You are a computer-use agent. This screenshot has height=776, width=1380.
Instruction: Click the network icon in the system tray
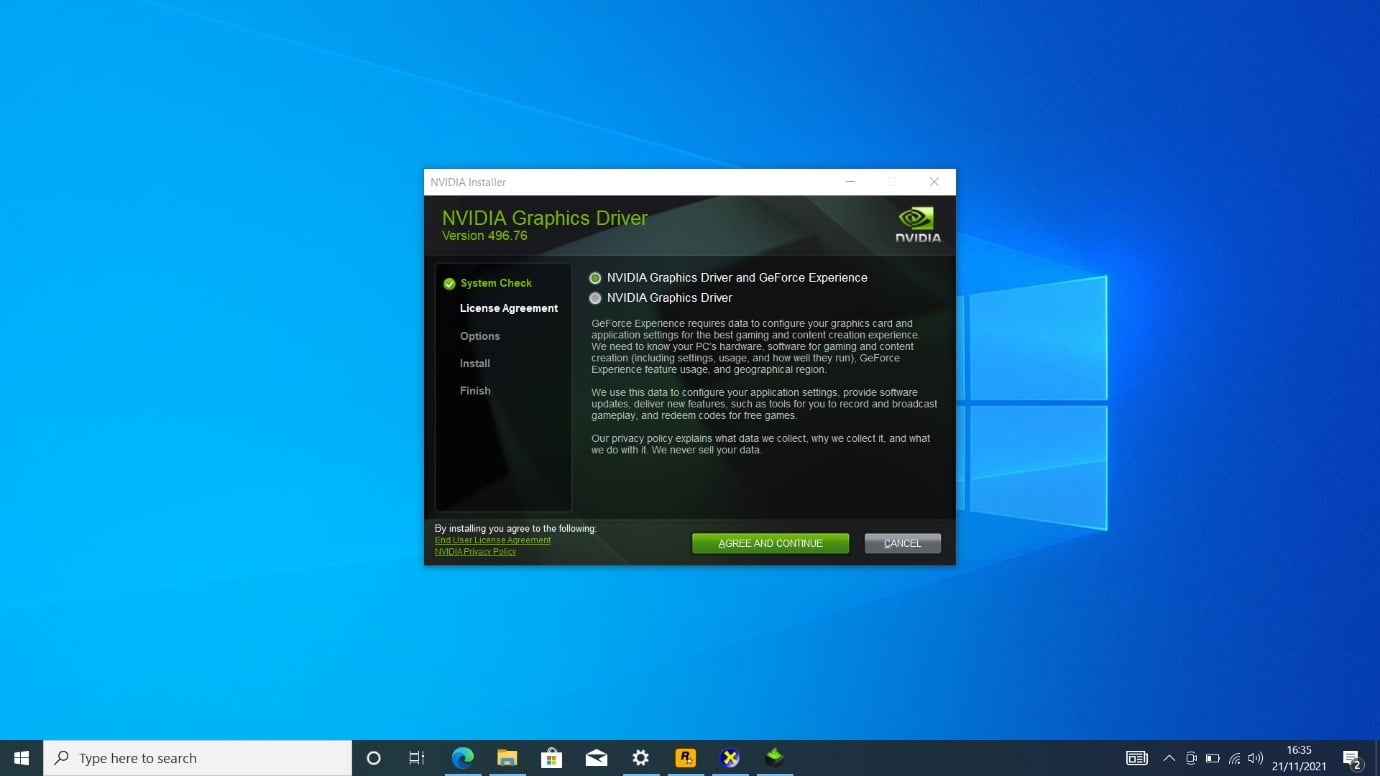point(1234,757)
